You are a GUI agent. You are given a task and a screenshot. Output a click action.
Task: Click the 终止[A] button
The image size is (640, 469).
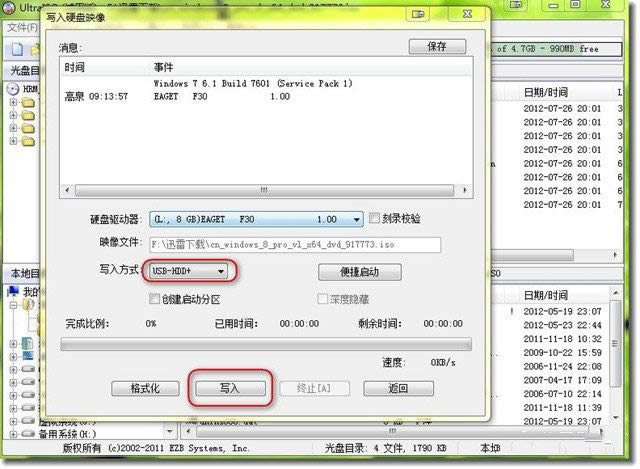click(x=314, y=388)
